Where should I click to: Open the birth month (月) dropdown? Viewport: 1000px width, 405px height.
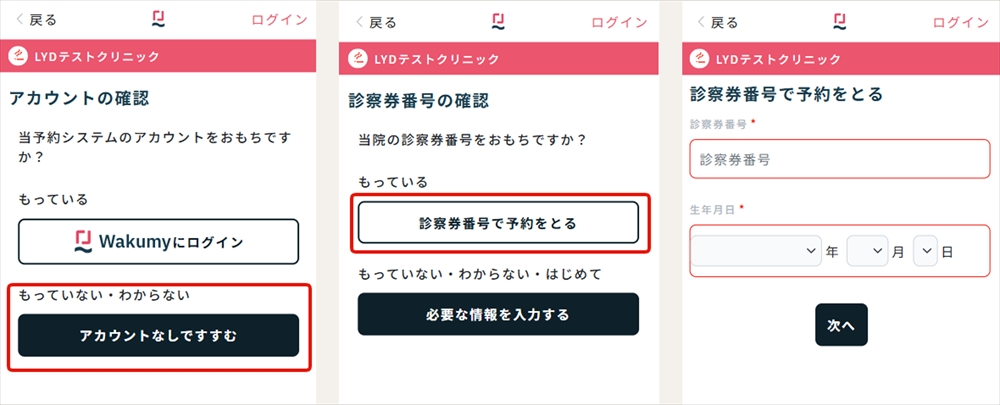(867, 251)
